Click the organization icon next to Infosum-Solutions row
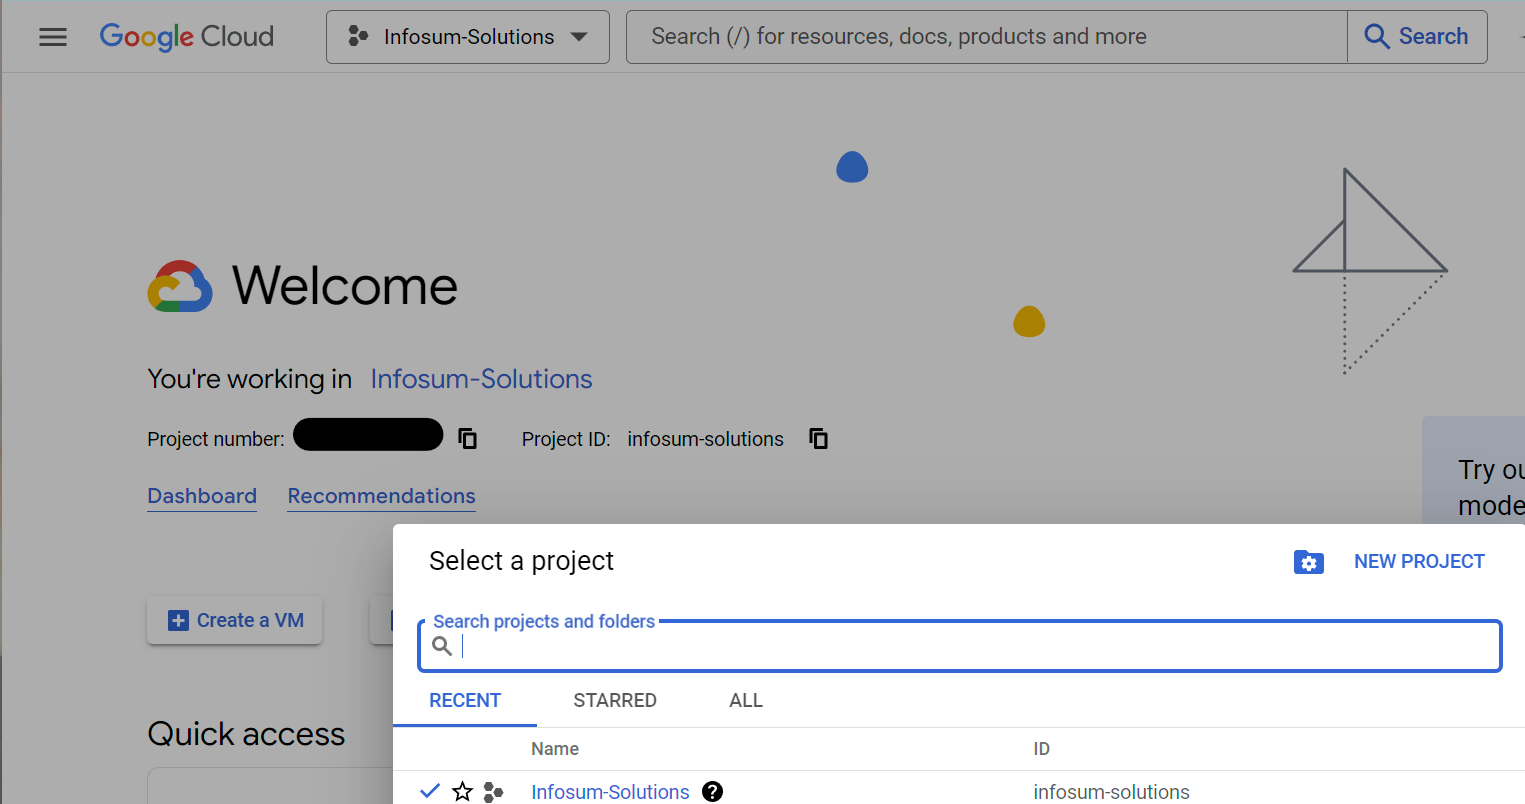Screen dimensions: 1525x804 click(493, 791)
